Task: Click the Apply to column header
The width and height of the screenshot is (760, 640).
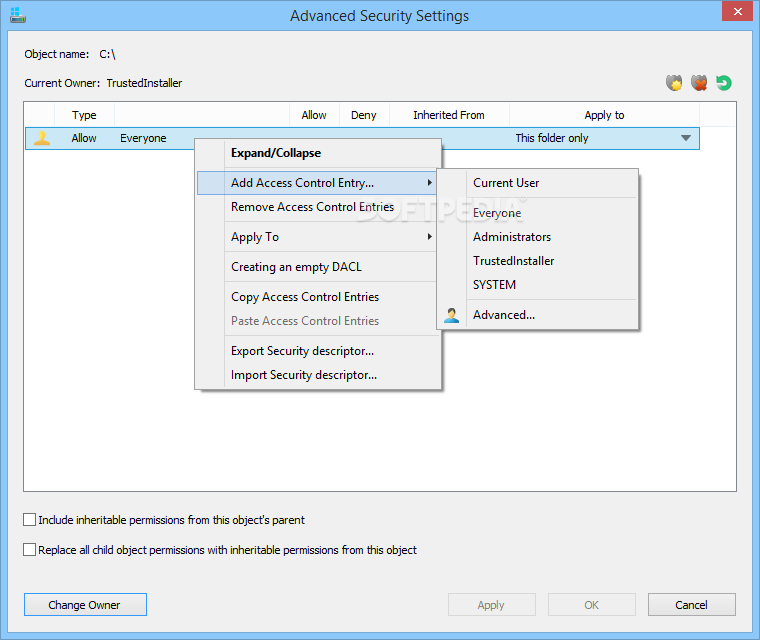Action: click(604, 115)
